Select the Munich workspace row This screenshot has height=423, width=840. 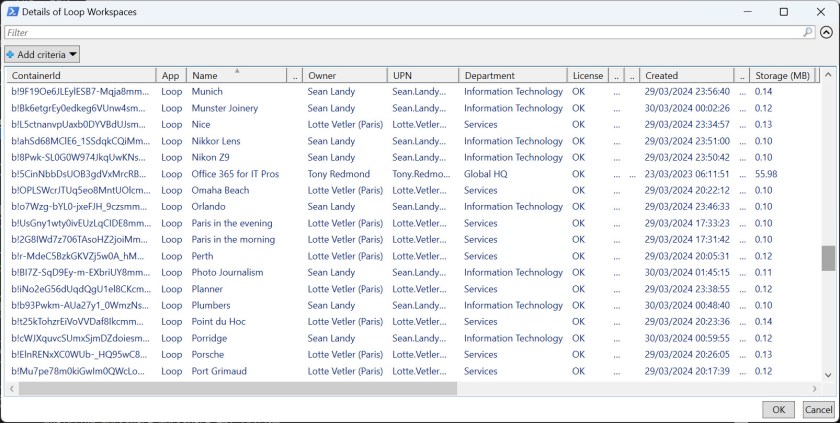[413, 92]
